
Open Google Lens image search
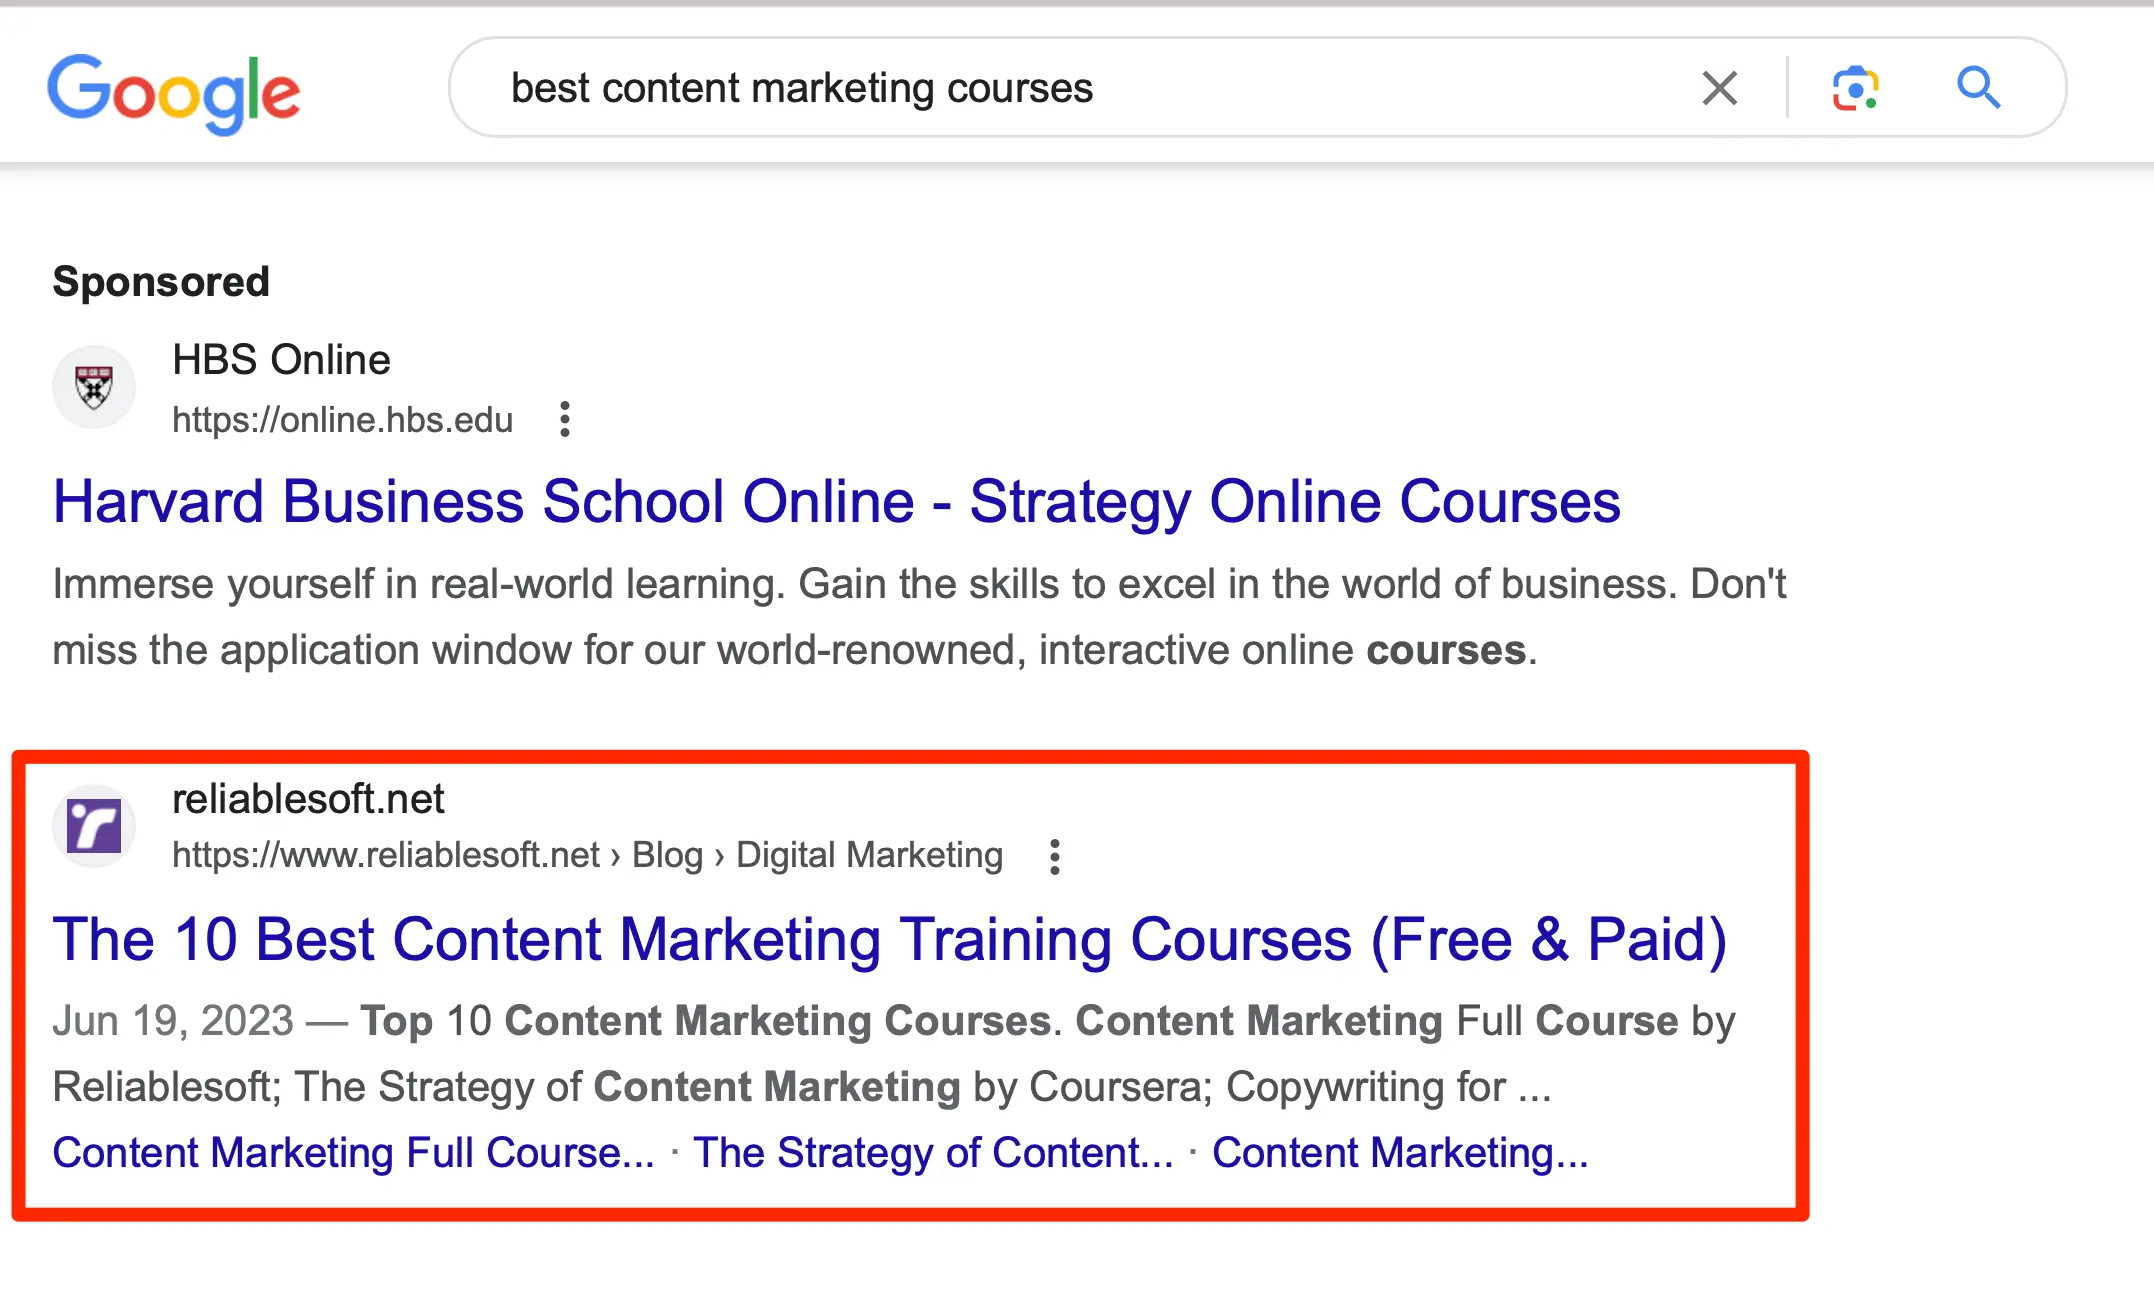(1855, 88)
